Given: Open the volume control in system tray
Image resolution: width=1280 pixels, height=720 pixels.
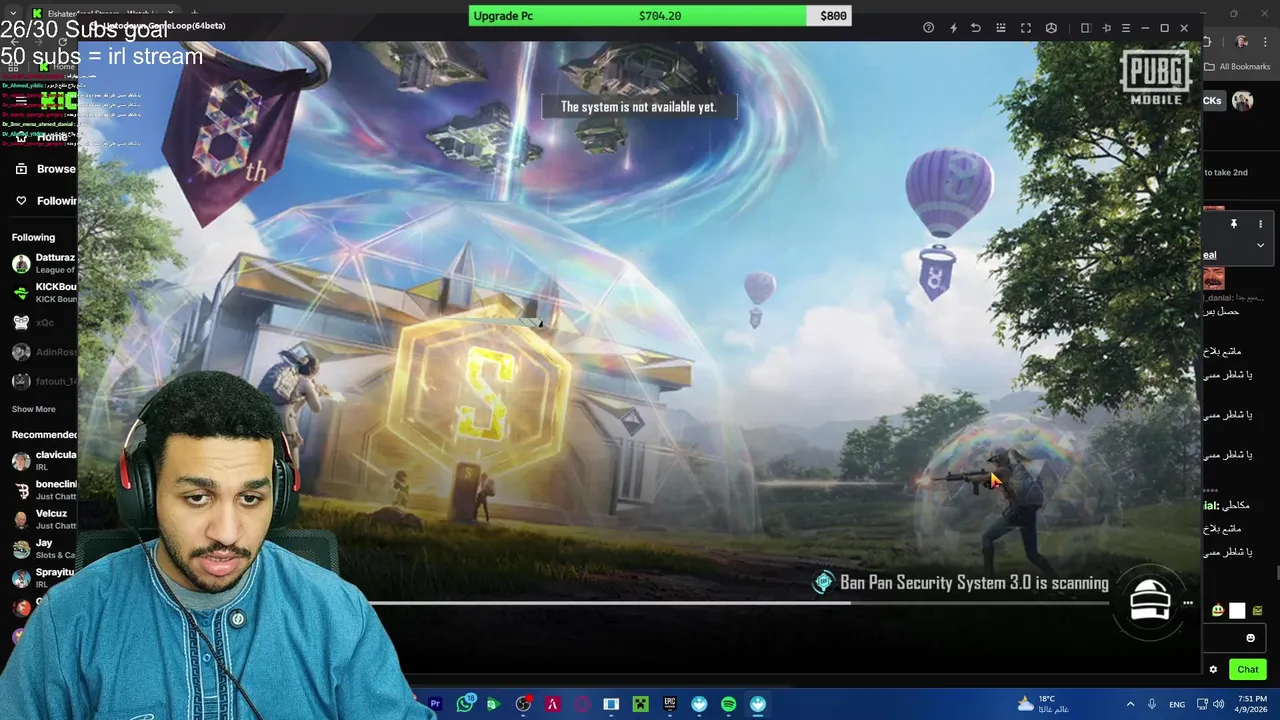Looking at the screenshot, I should point(1219,704).
